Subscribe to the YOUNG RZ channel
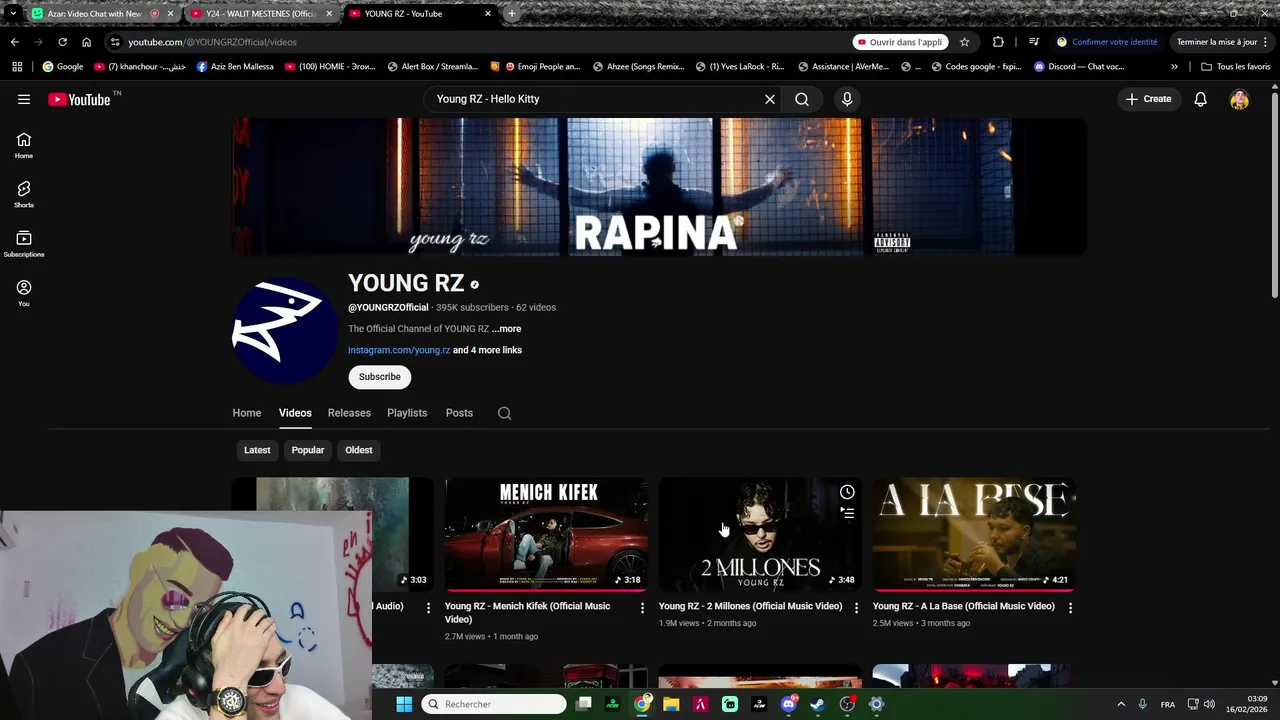The width and height of the screenshot is (1280, 720). [380, 377]
